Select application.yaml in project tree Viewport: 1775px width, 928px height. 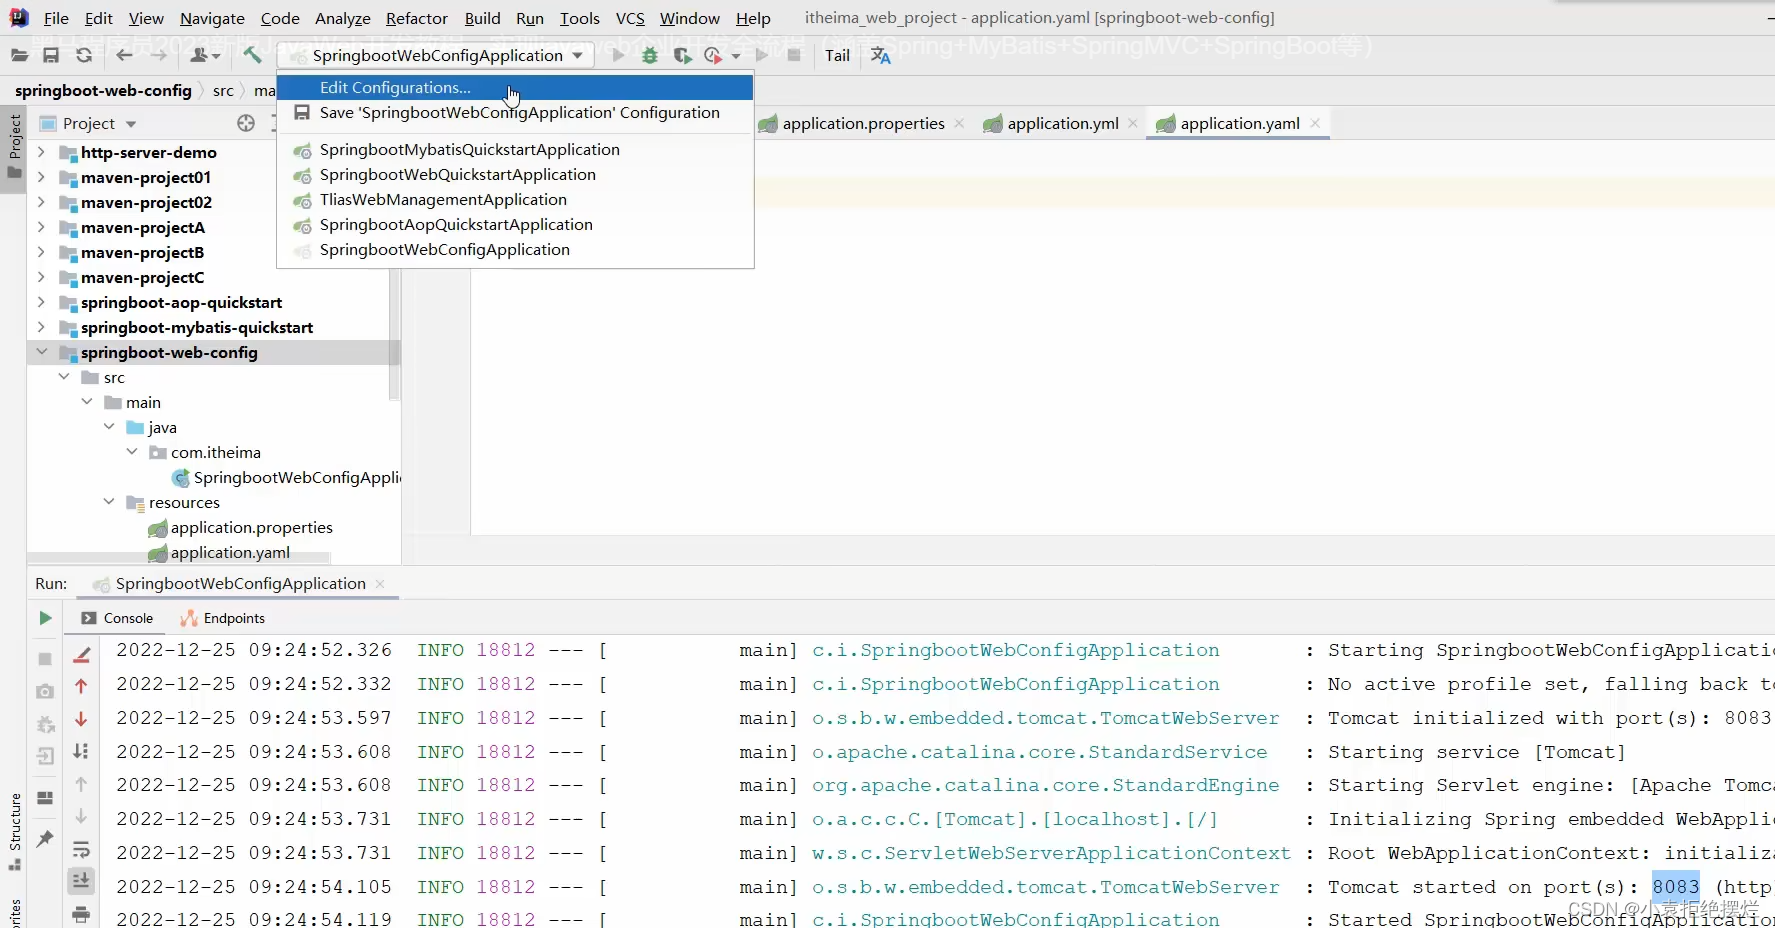(x=230, y=552)
